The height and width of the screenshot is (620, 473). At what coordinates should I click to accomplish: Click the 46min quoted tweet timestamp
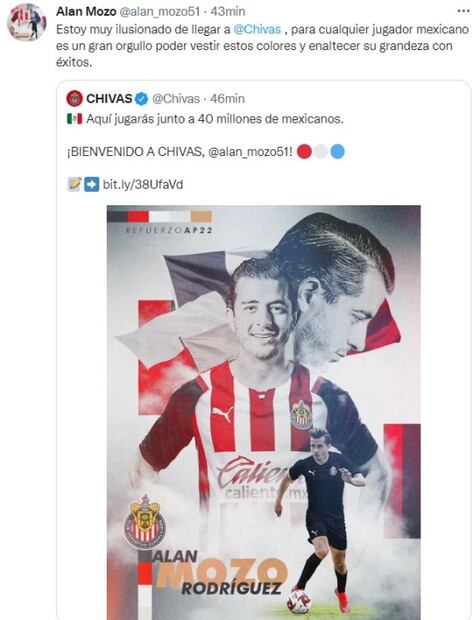pos(227,98)
